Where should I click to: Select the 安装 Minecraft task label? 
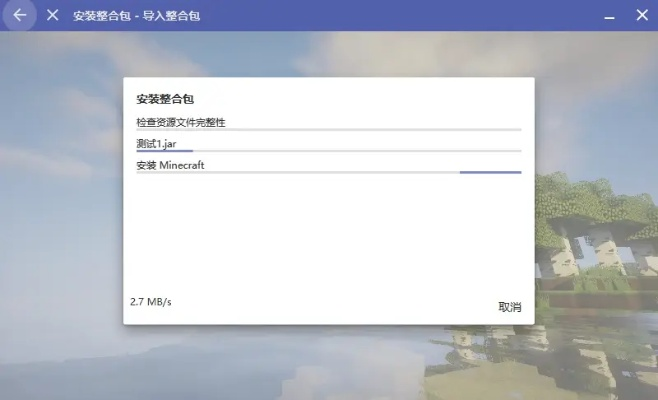[170, 165]
